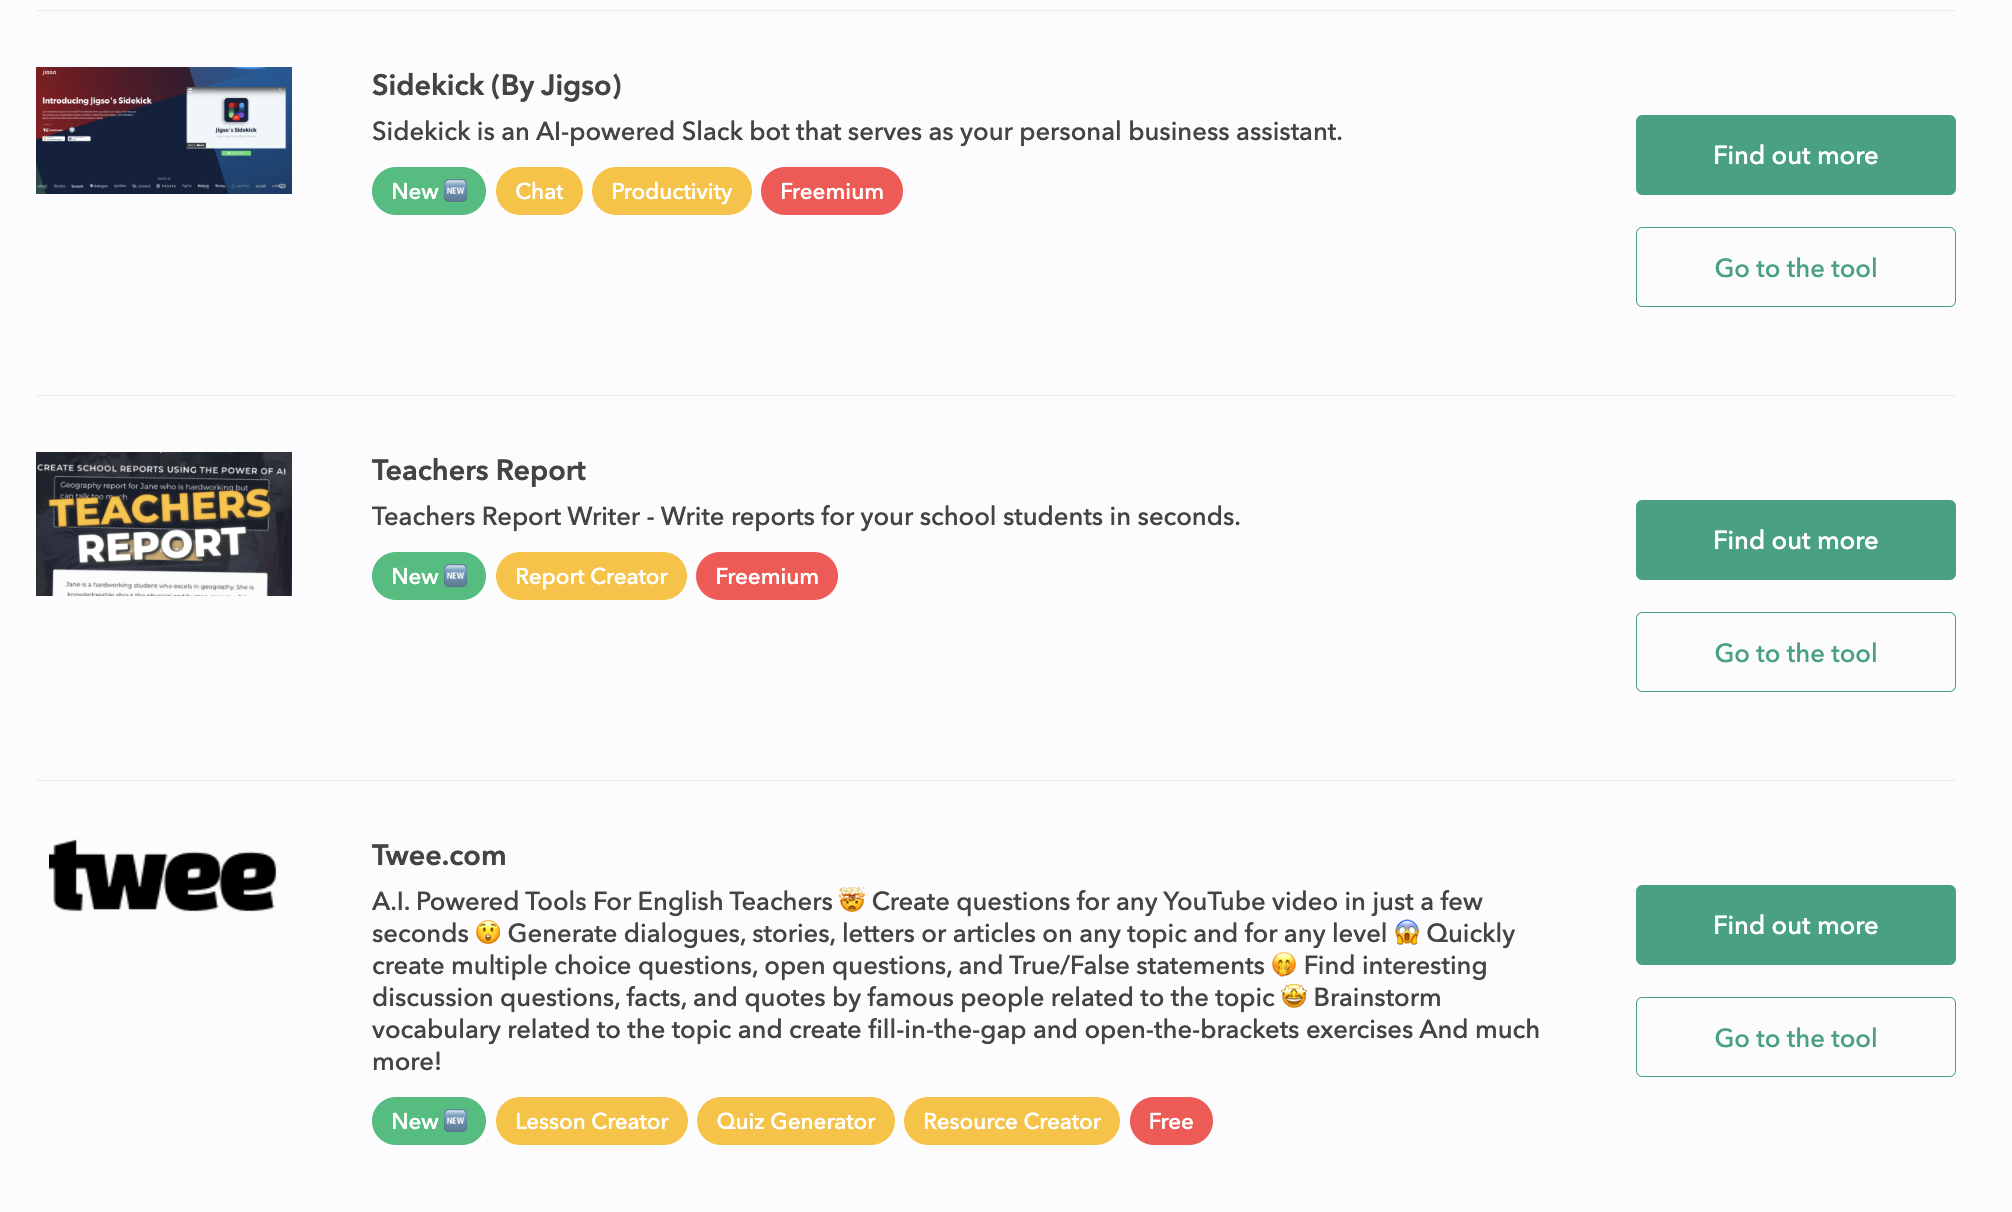2012x1212 pixels.
Task: Select the New tag under Twee.com
Action: coord(429,1121)
